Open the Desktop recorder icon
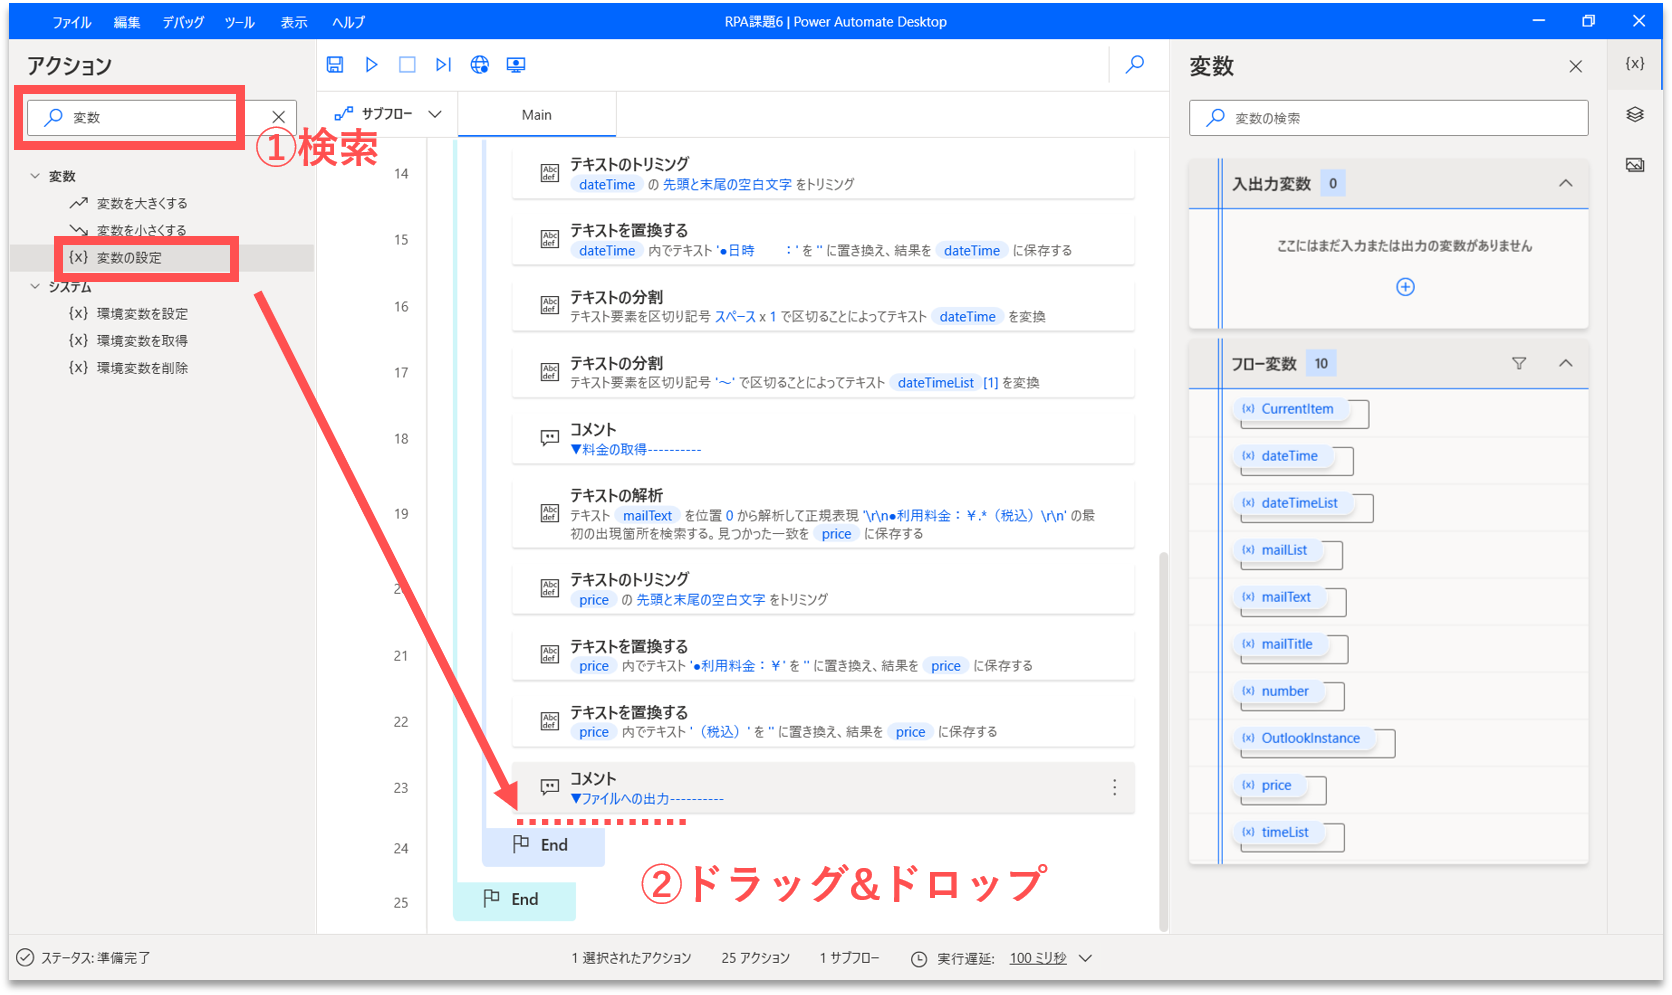1672x995 pixels. pyautogui.click(x=516, y=65)
